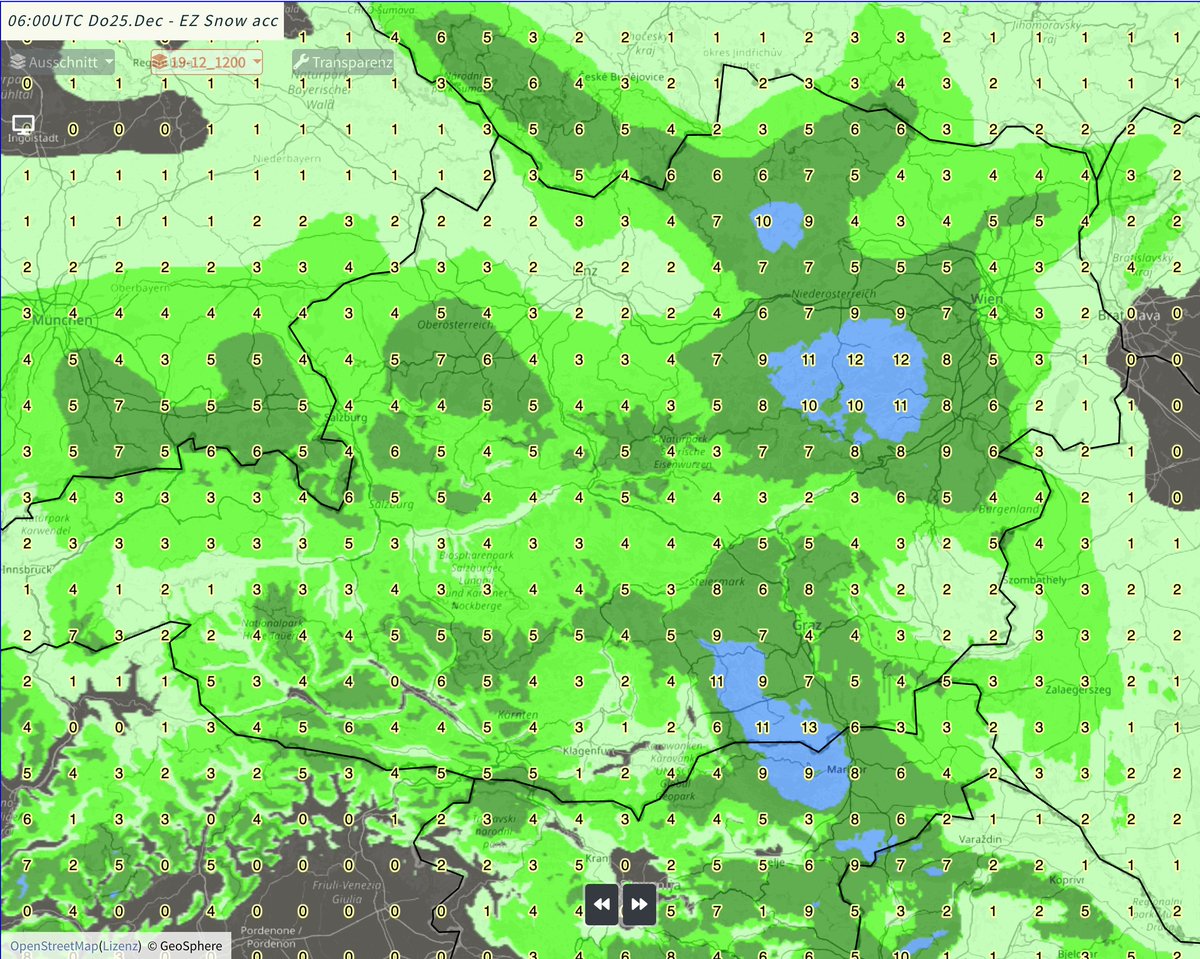Step back with the rewind button

(x=602, y=904)
